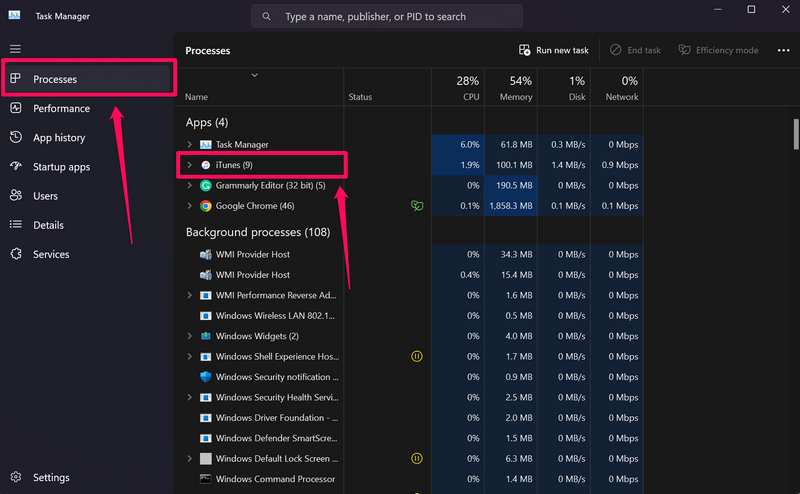Go to Startup apps section
The image size is (800, 494).
[x=60, y=167]
